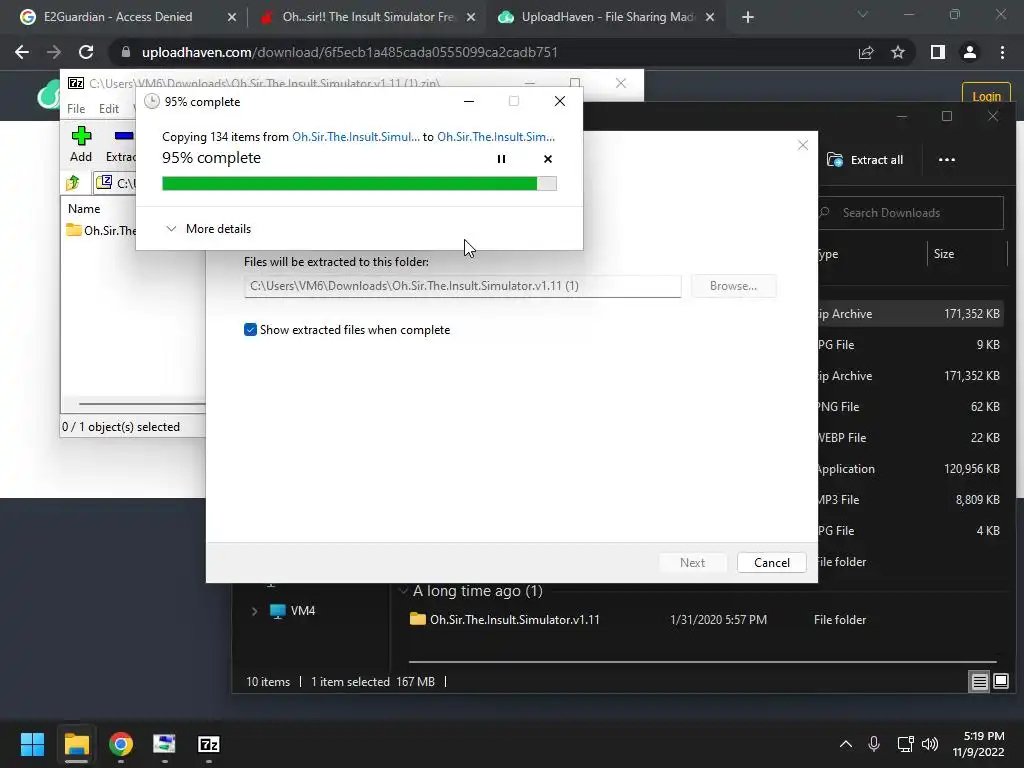Click the Name column header in 7-Zip
Image resolution: width=1024 pixels, height=768 pixels.
point(84,209)
